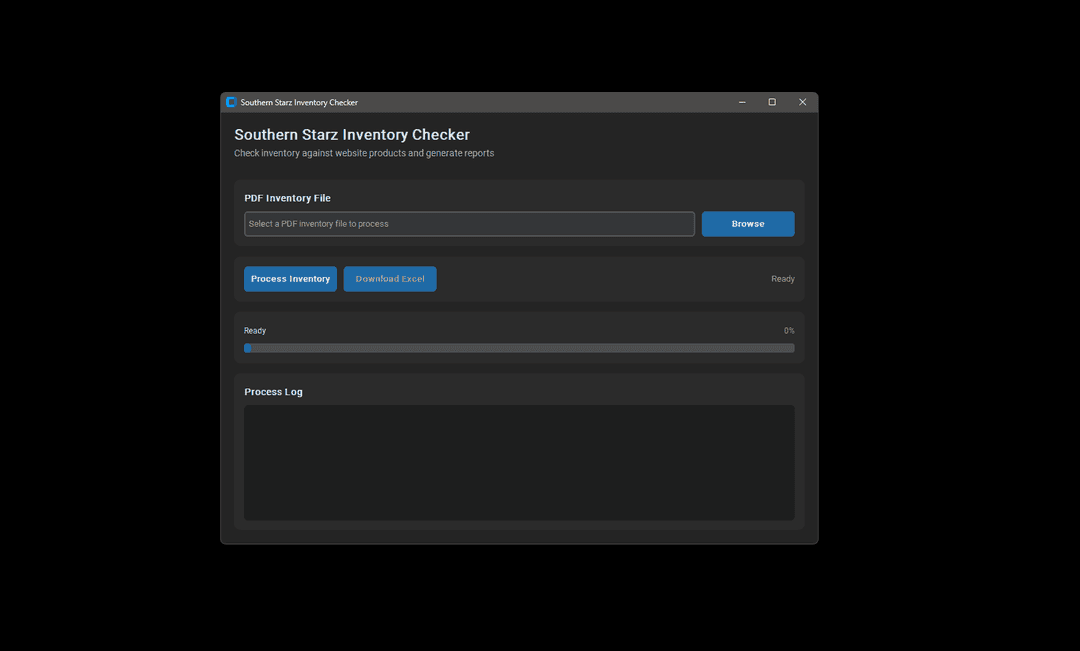Click the progress bar track
1080x651 pixels.
(520, 348)
